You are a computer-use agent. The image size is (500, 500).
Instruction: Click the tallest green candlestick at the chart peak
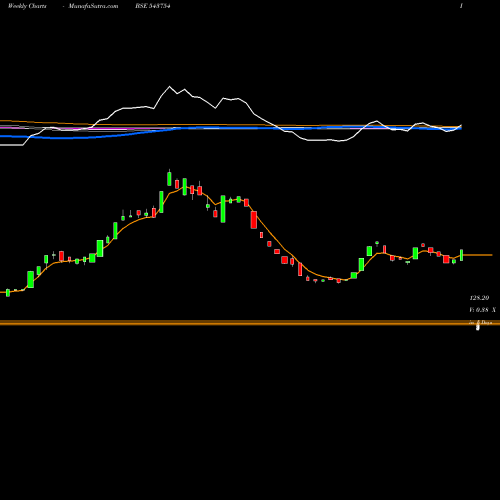click(169, 178)
